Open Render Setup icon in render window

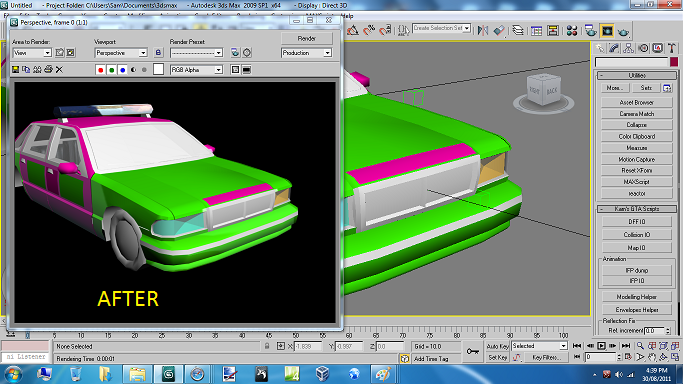pyautogui.click(x=235, y=53)
